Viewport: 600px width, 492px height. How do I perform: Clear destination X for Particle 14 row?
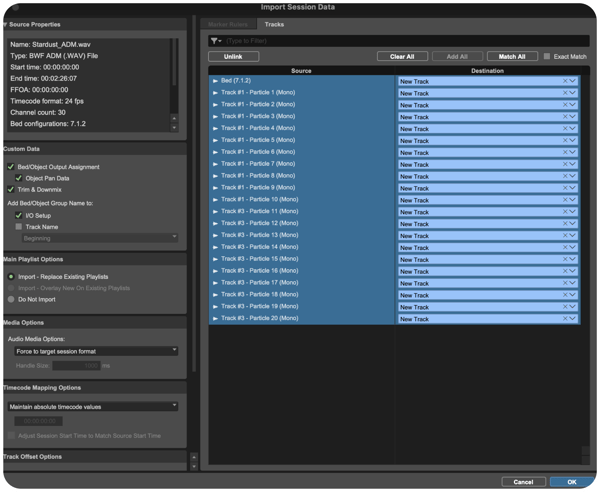[x=565, y=247]
